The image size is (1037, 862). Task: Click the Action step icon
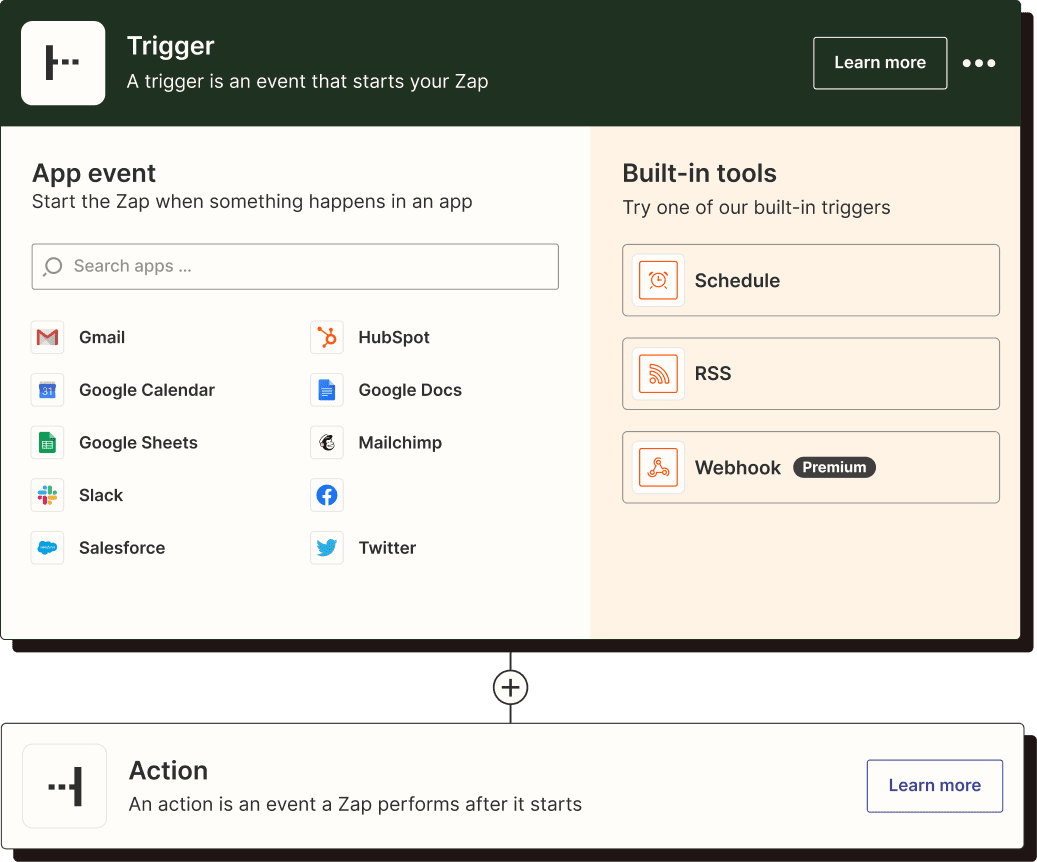pos(64,786)
